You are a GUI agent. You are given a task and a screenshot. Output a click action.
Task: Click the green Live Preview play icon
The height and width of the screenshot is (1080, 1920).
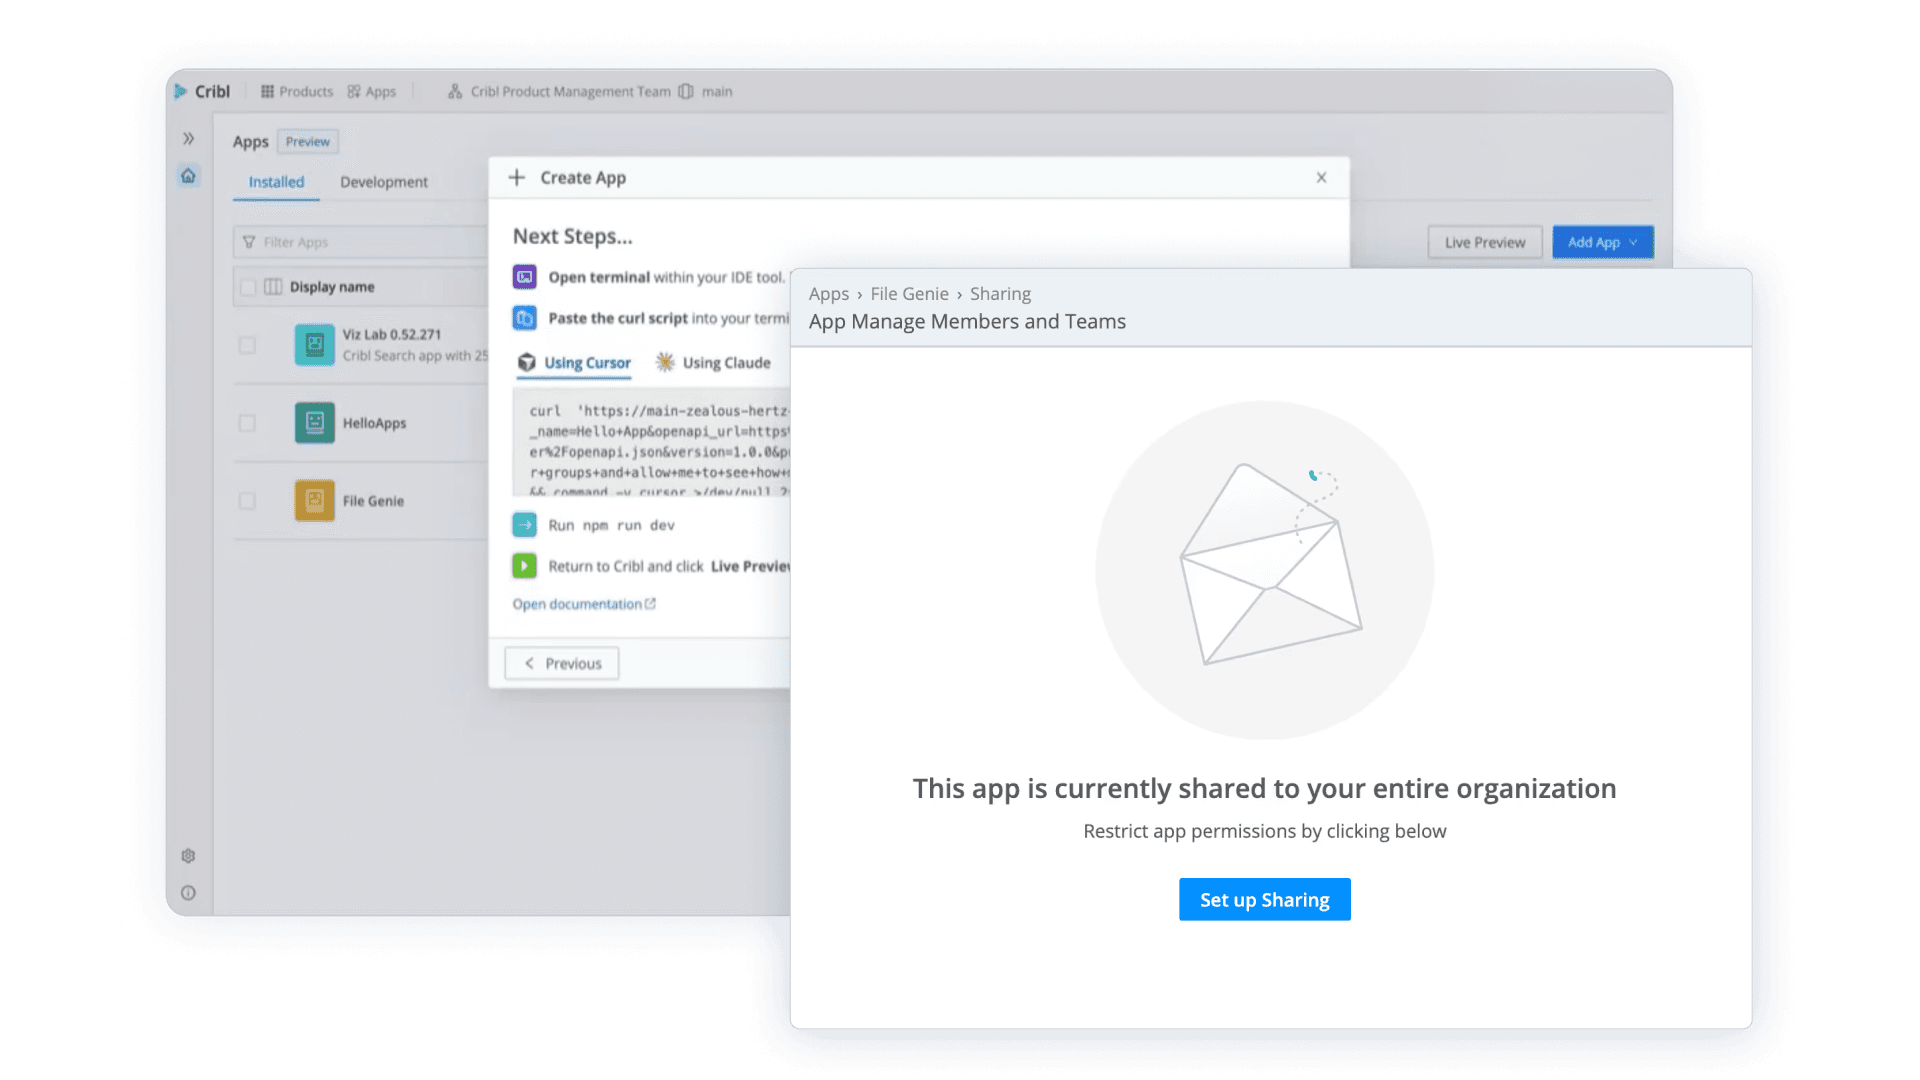tap(525, 566)
